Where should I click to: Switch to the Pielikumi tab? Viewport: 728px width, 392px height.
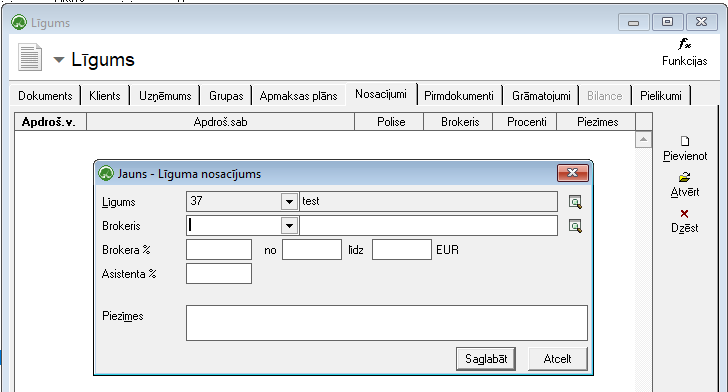661,96
